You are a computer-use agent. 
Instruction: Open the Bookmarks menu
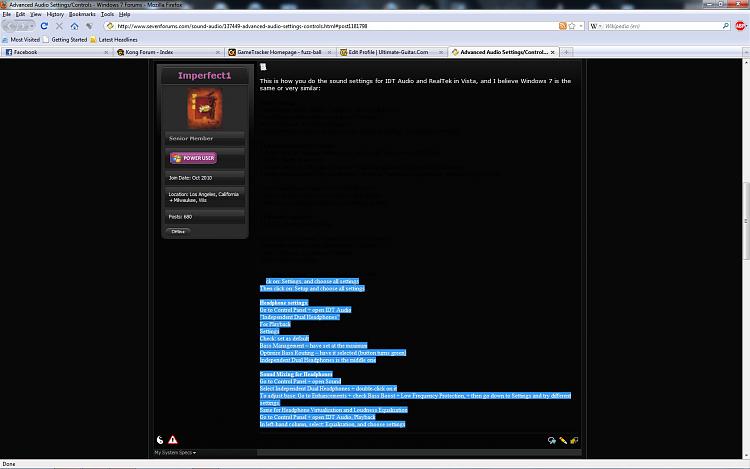82,14
